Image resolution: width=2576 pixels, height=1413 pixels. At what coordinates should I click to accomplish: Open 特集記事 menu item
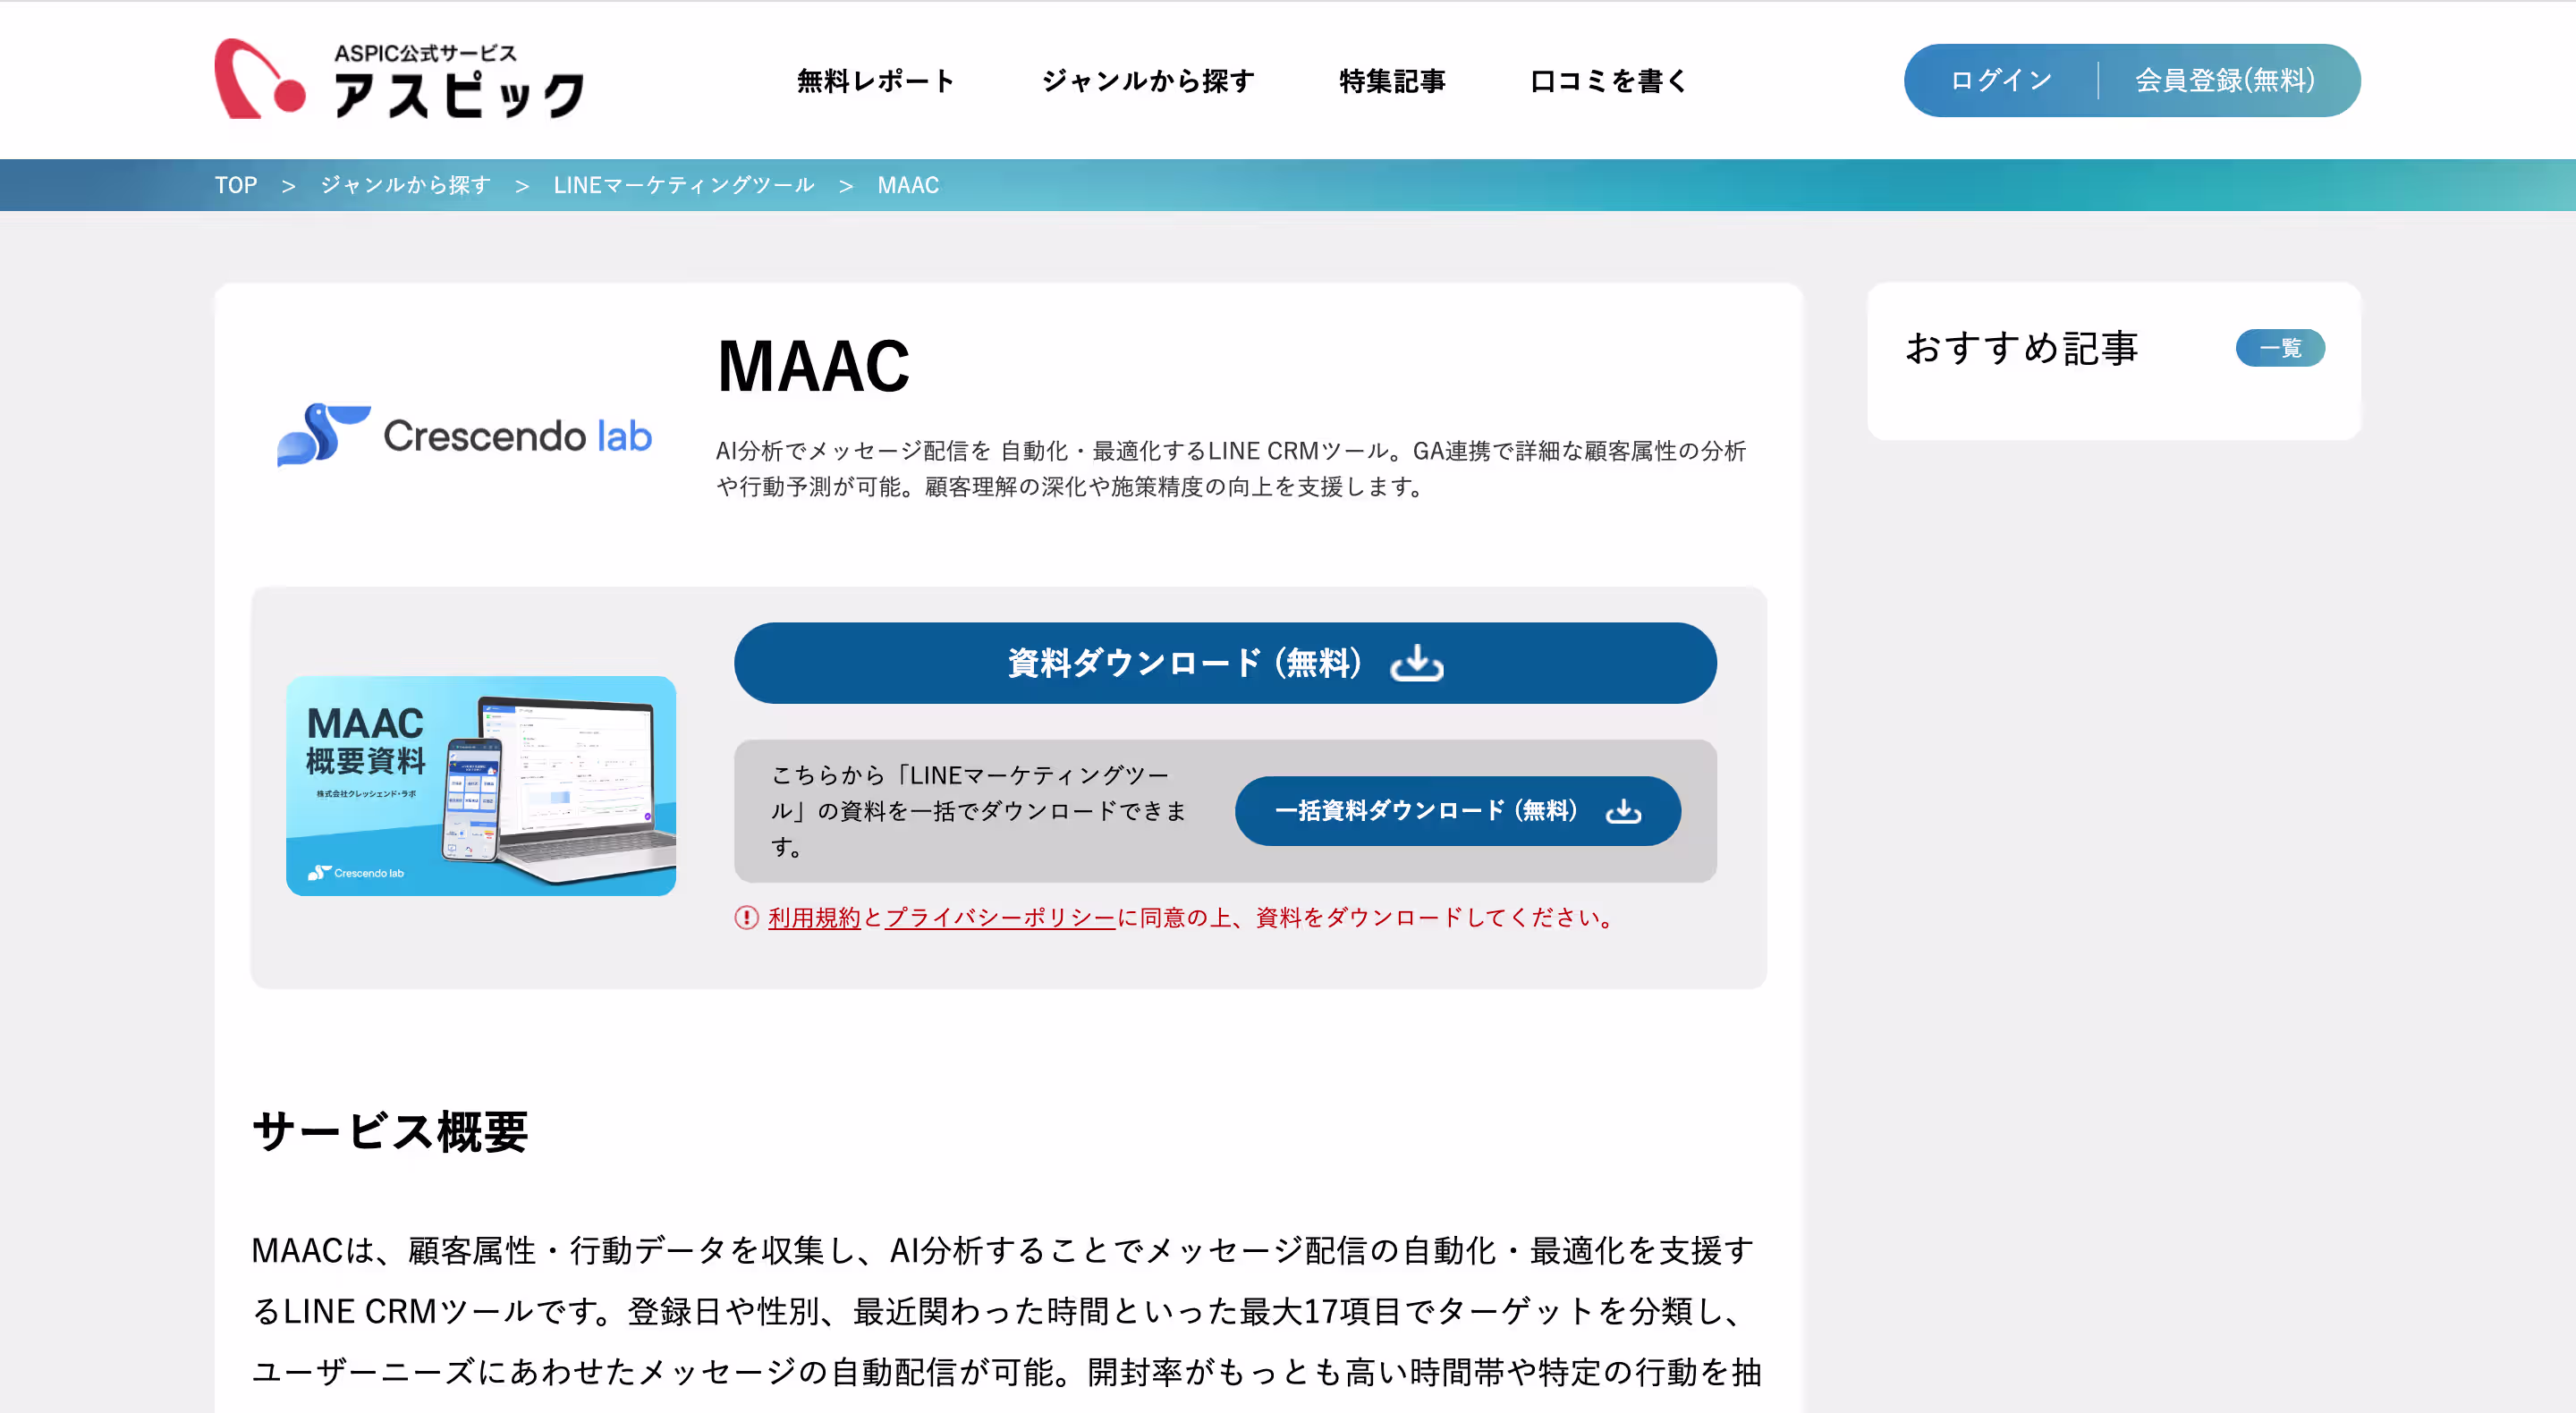(1392, 80)
